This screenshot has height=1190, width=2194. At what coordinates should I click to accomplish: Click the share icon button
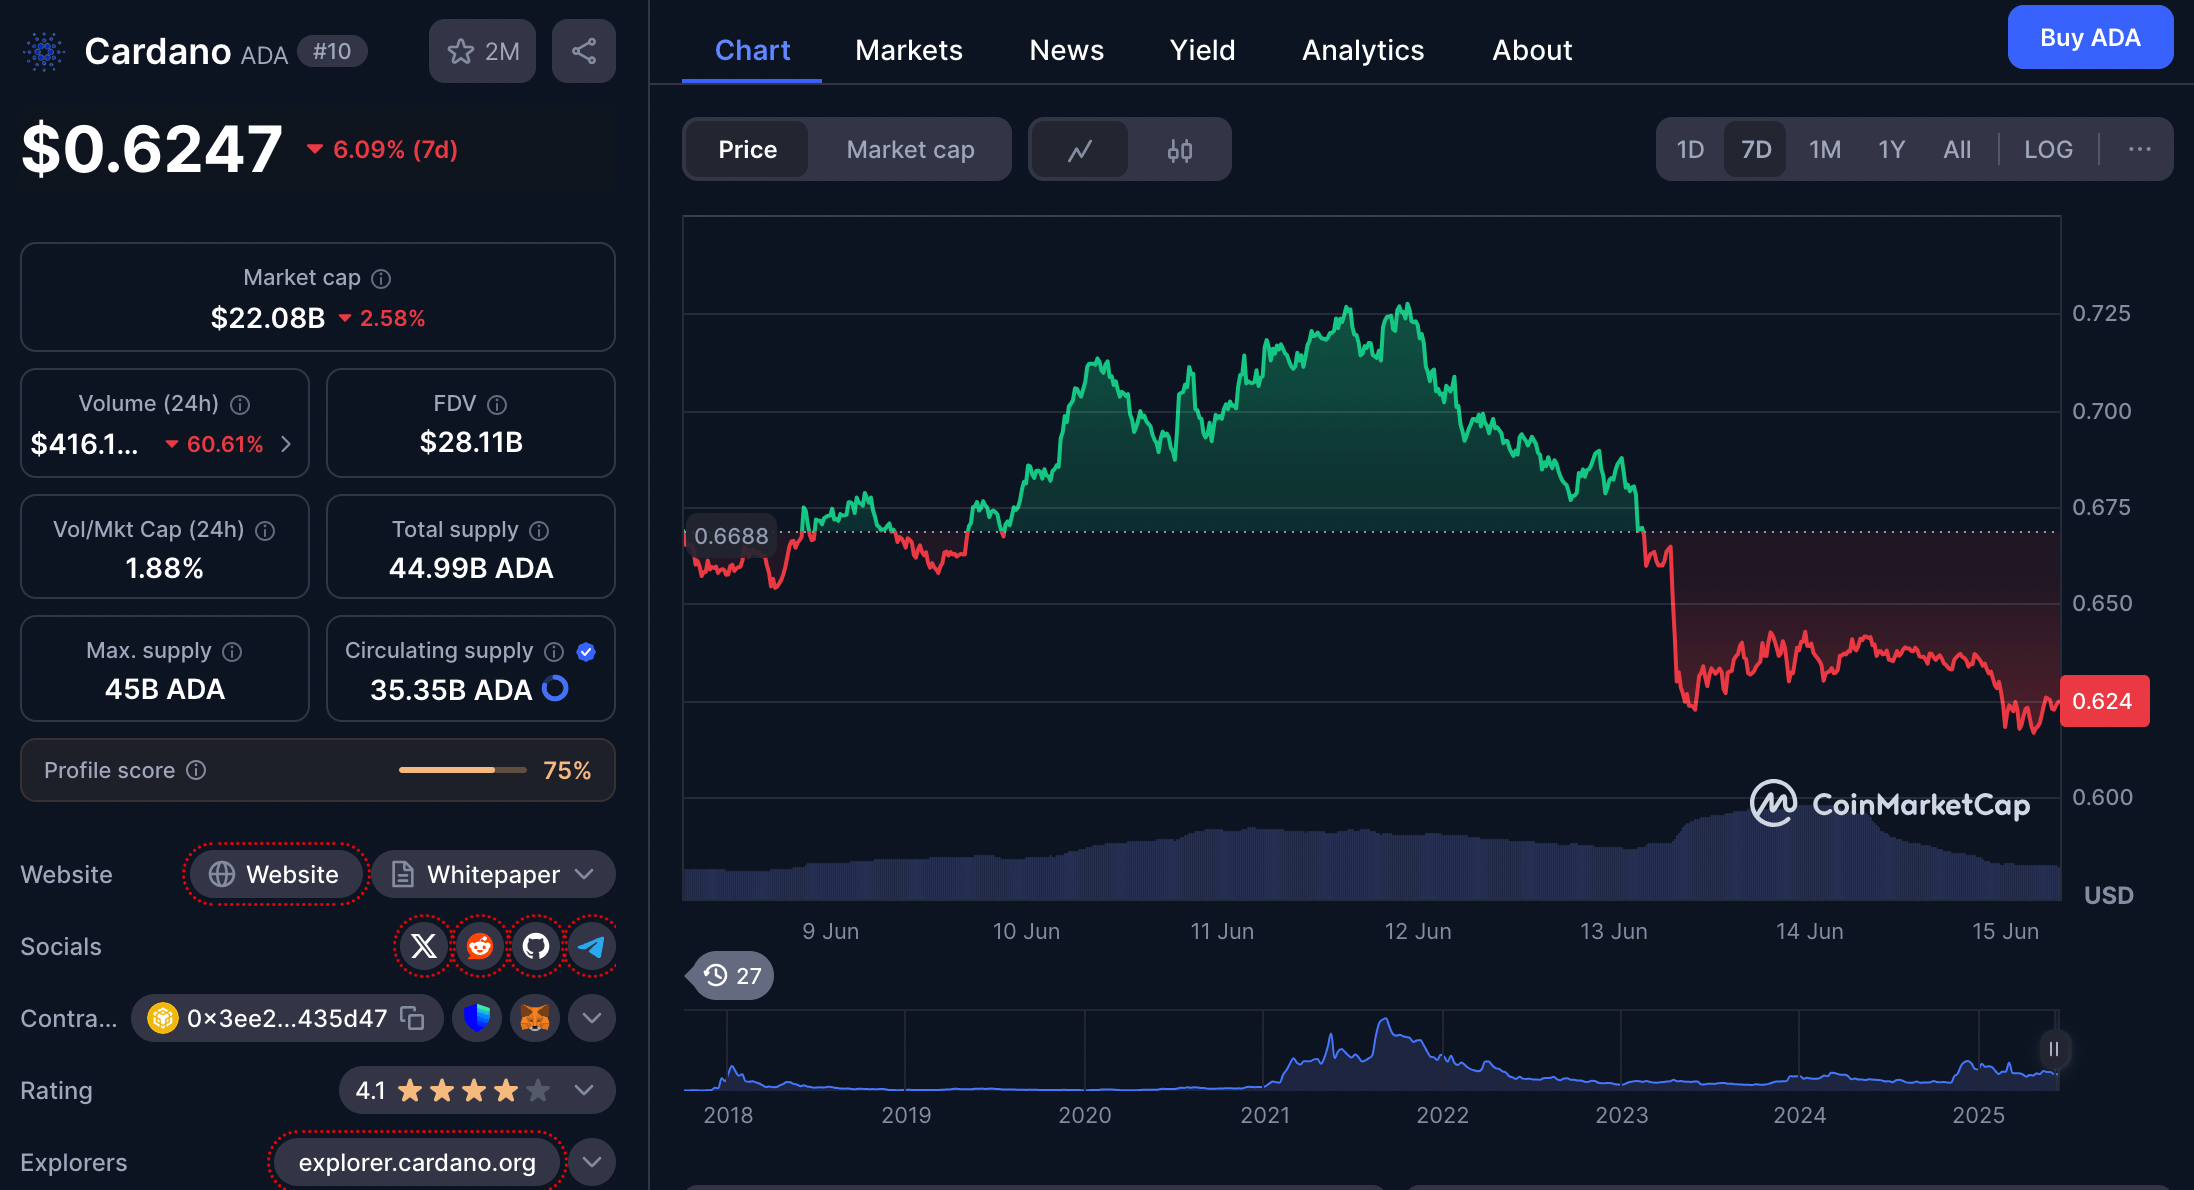[584, 51]
